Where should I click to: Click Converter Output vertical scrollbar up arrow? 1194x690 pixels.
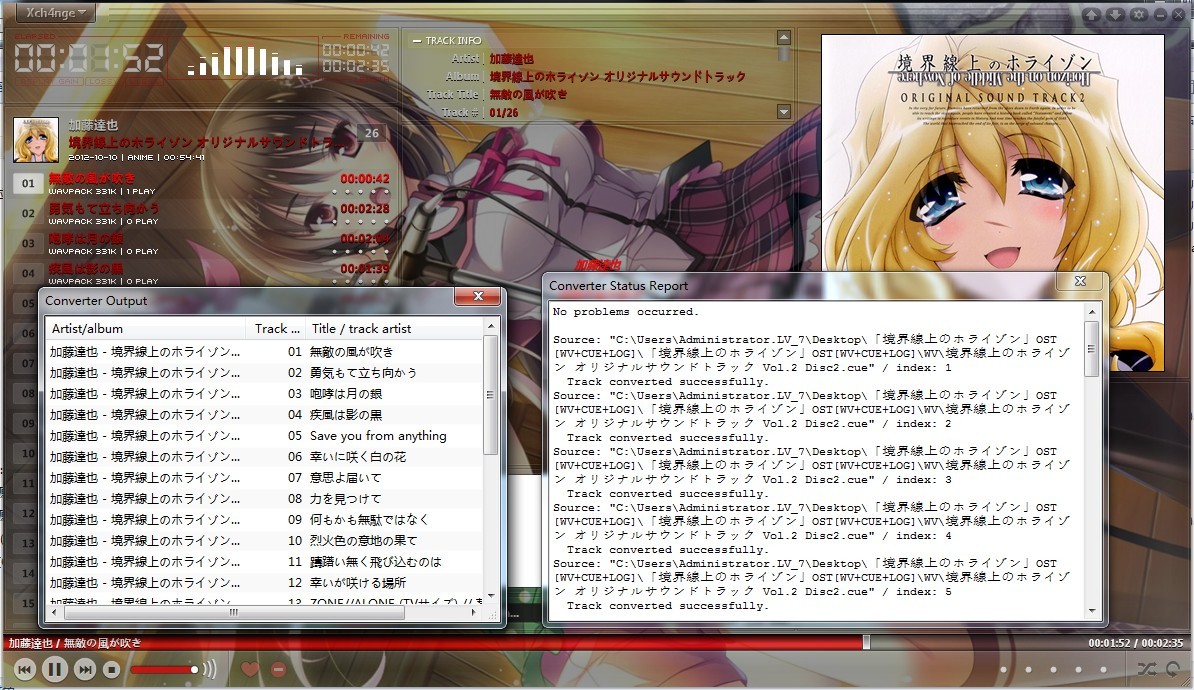(x=490, y=326)
